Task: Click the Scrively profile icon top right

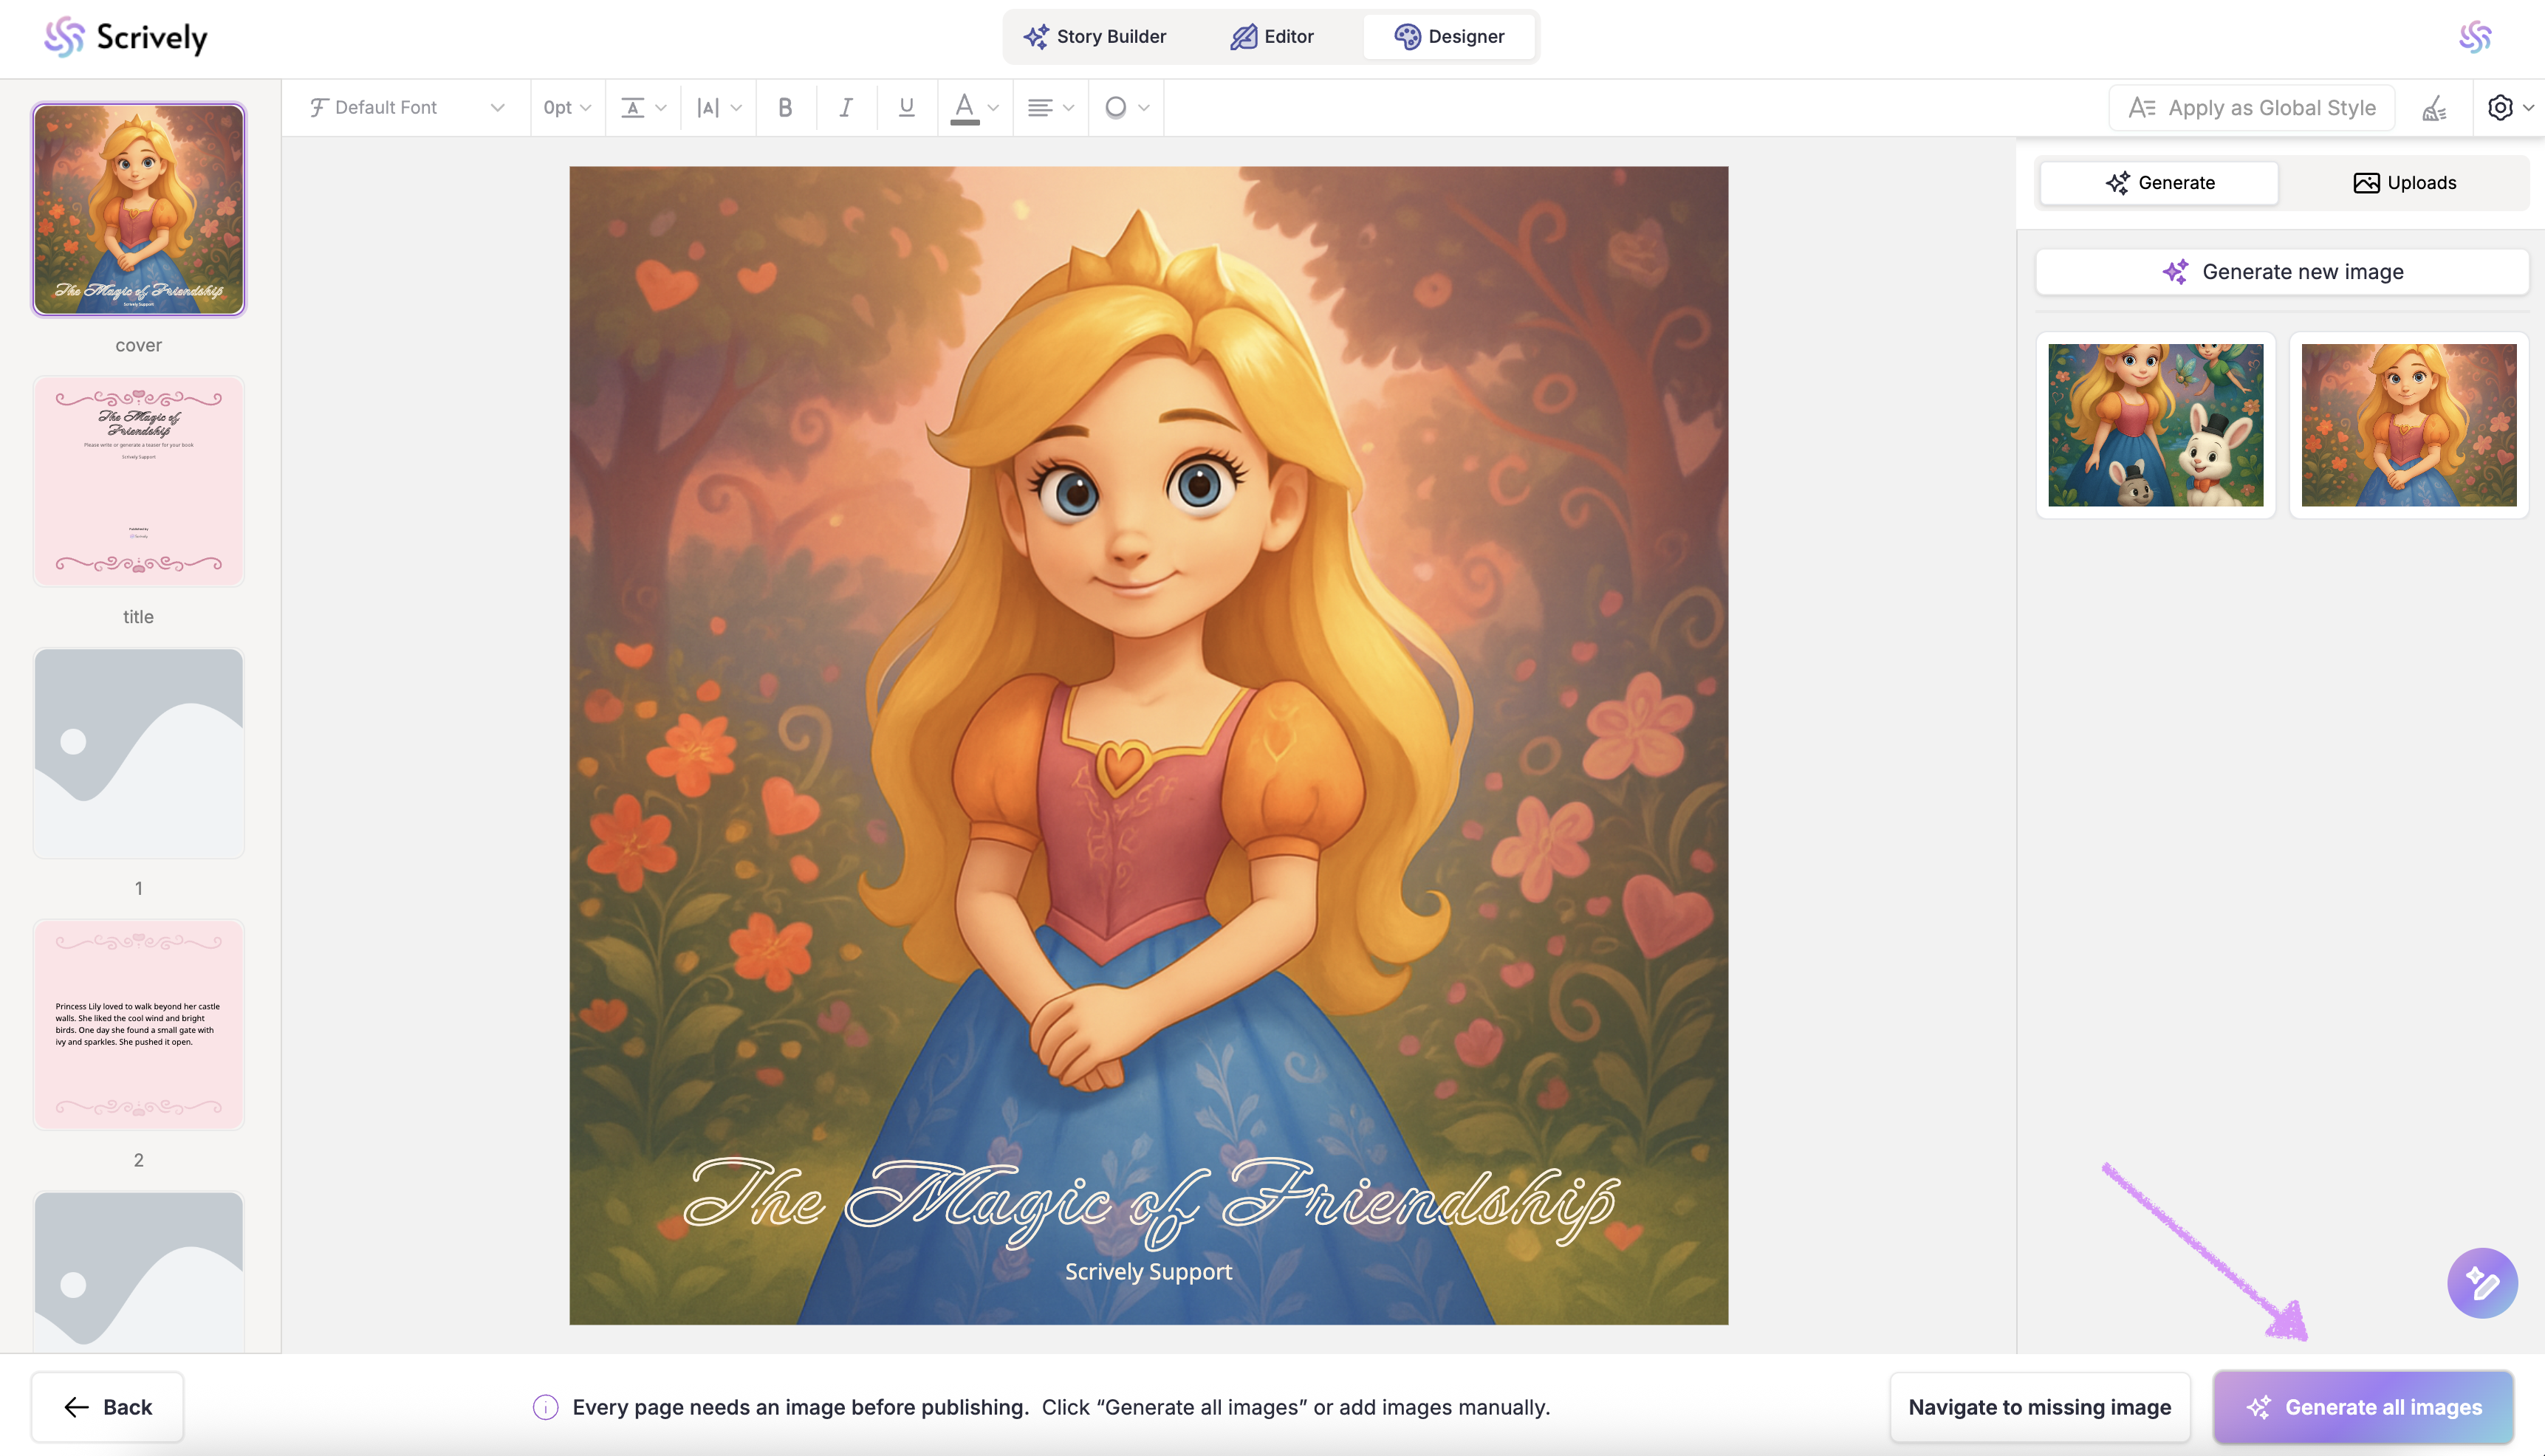Action: 2475,37
